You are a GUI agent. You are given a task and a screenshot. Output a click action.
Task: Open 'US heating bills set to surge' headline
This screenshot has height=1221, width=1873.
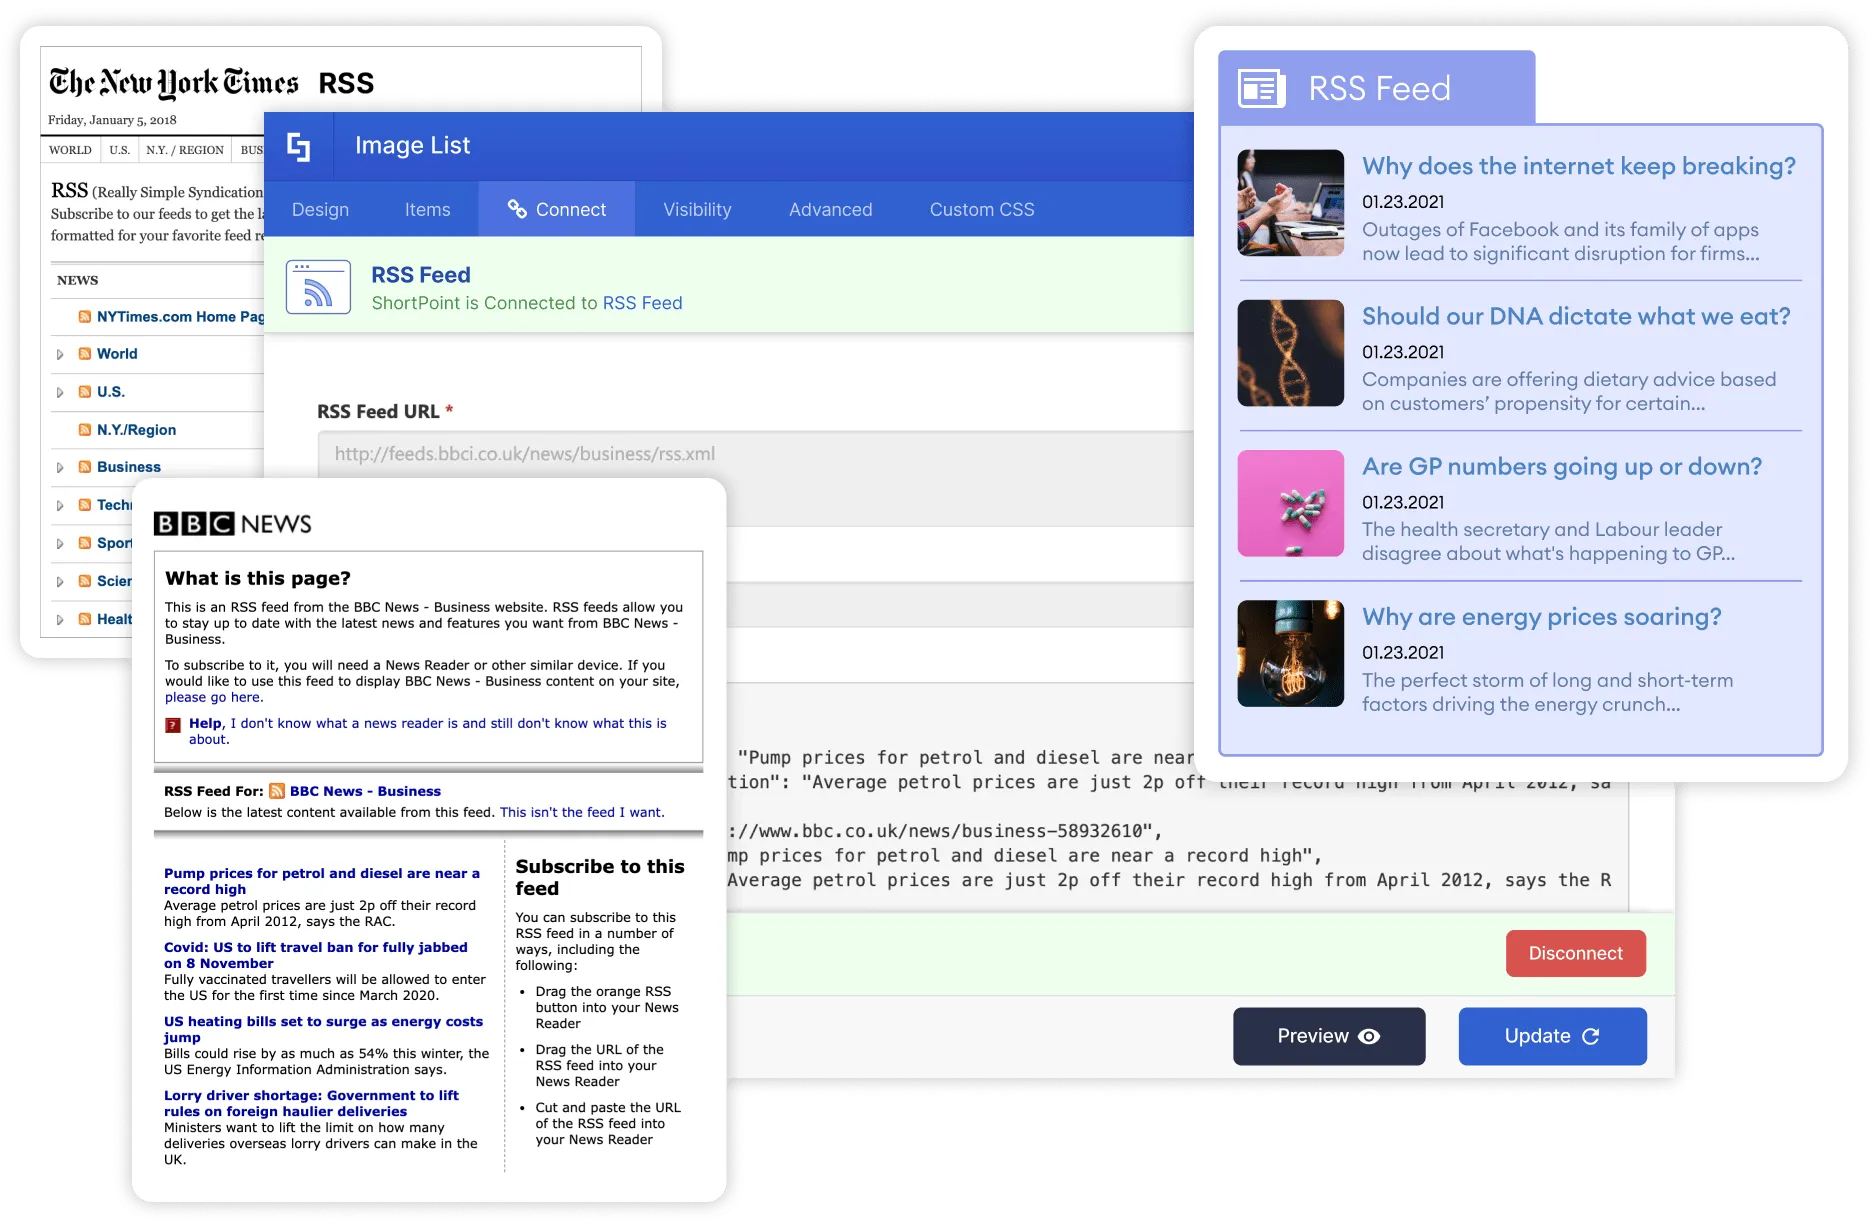click(323, 1029)
